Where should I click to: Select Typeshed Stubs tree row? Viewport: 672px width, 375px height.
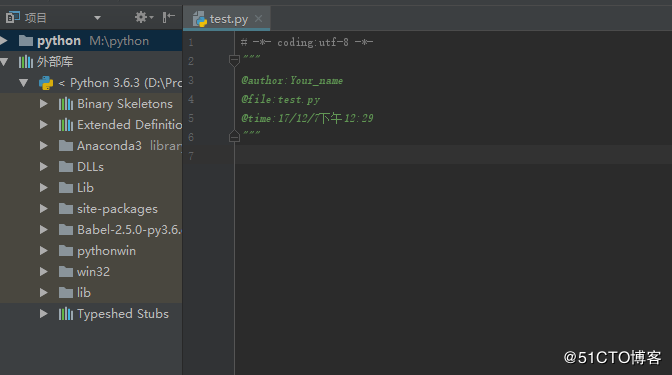coord(91,314)
